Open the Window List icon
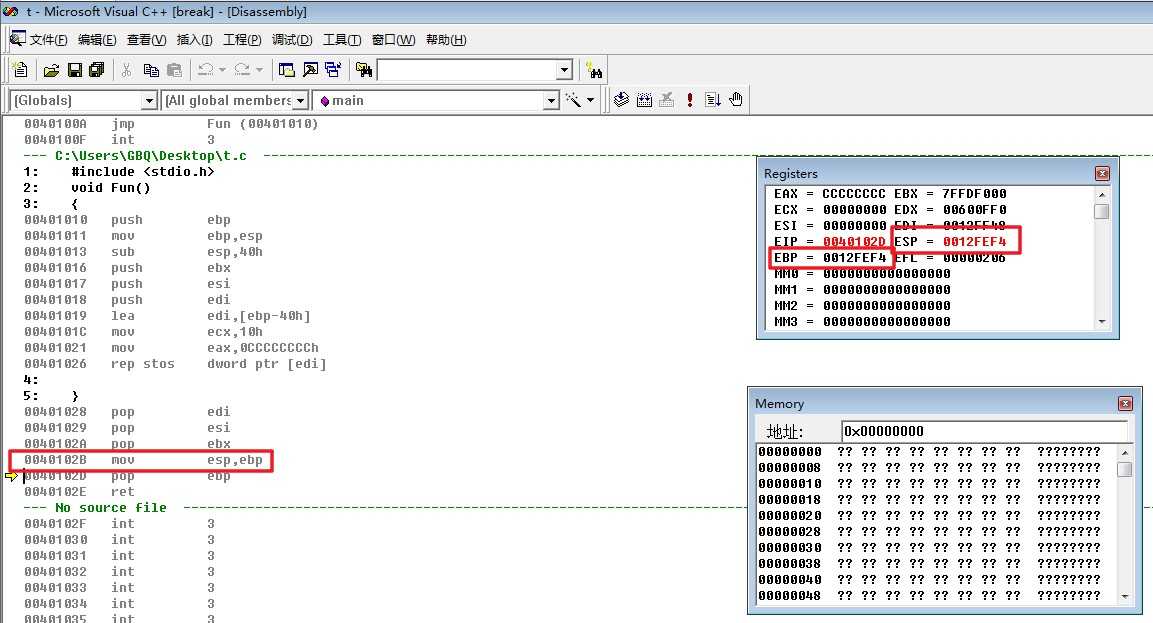The height and width of the screenshot is (623, 1153). pyautogui.click(x=333, y=70)
